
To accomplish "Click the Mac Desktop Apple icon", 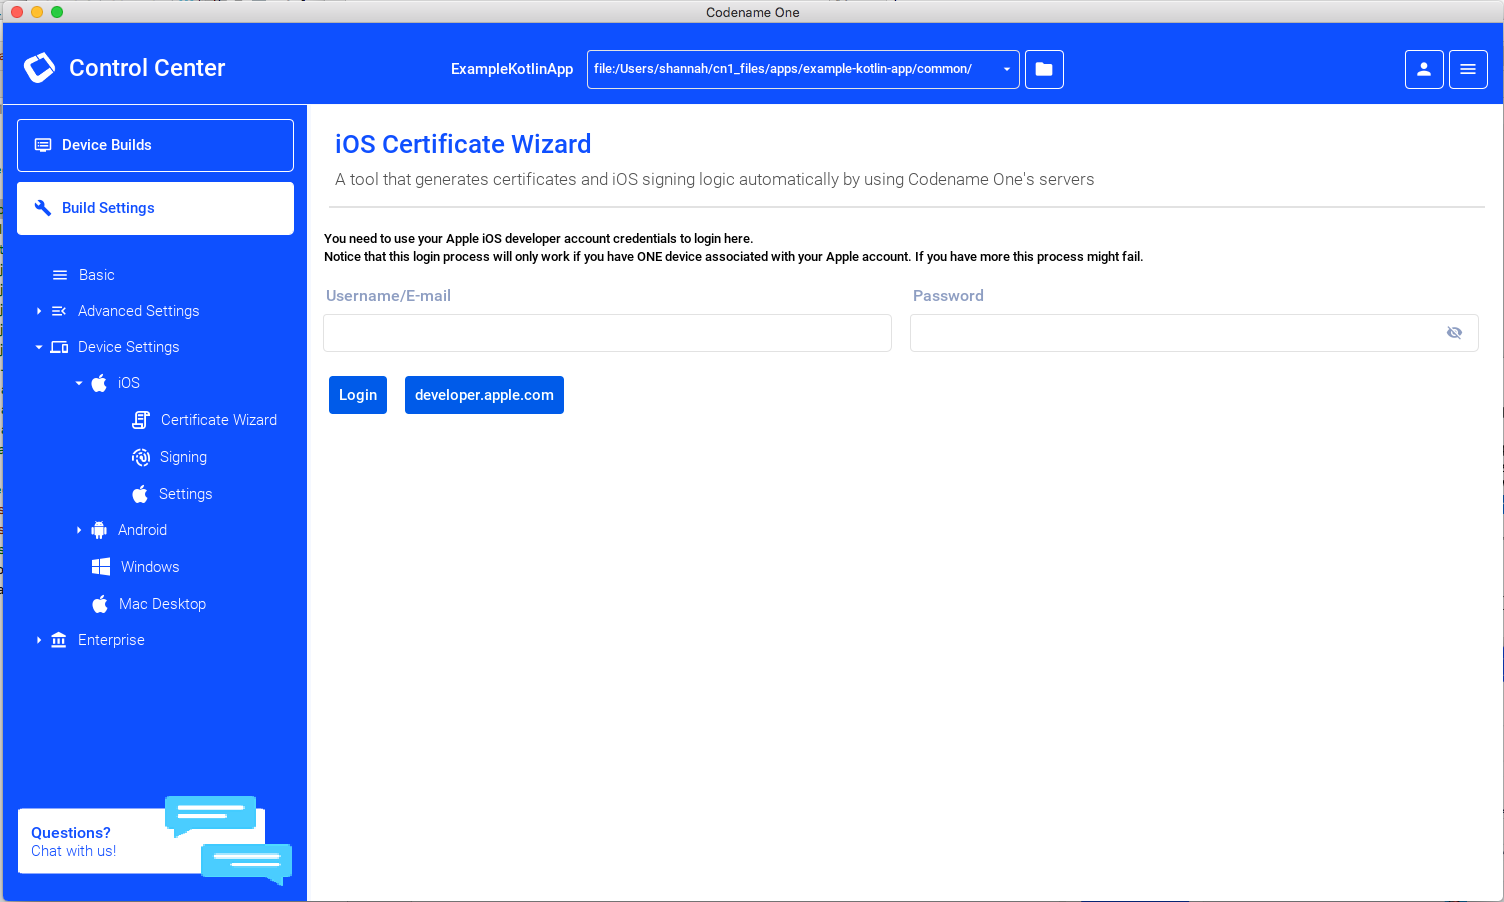I will [100, 604].
